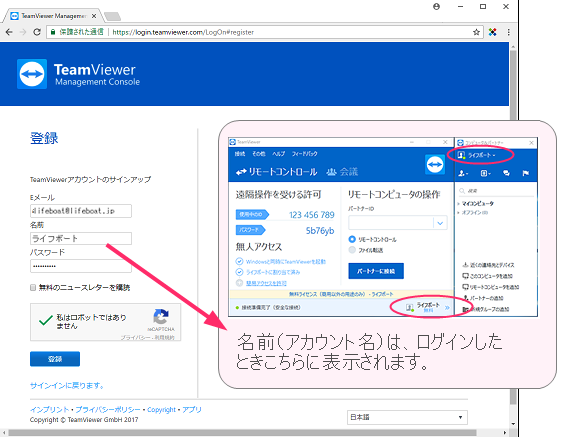Open the インプリント footer link
The width and height of the screenshot is (566, 437).
49,410
